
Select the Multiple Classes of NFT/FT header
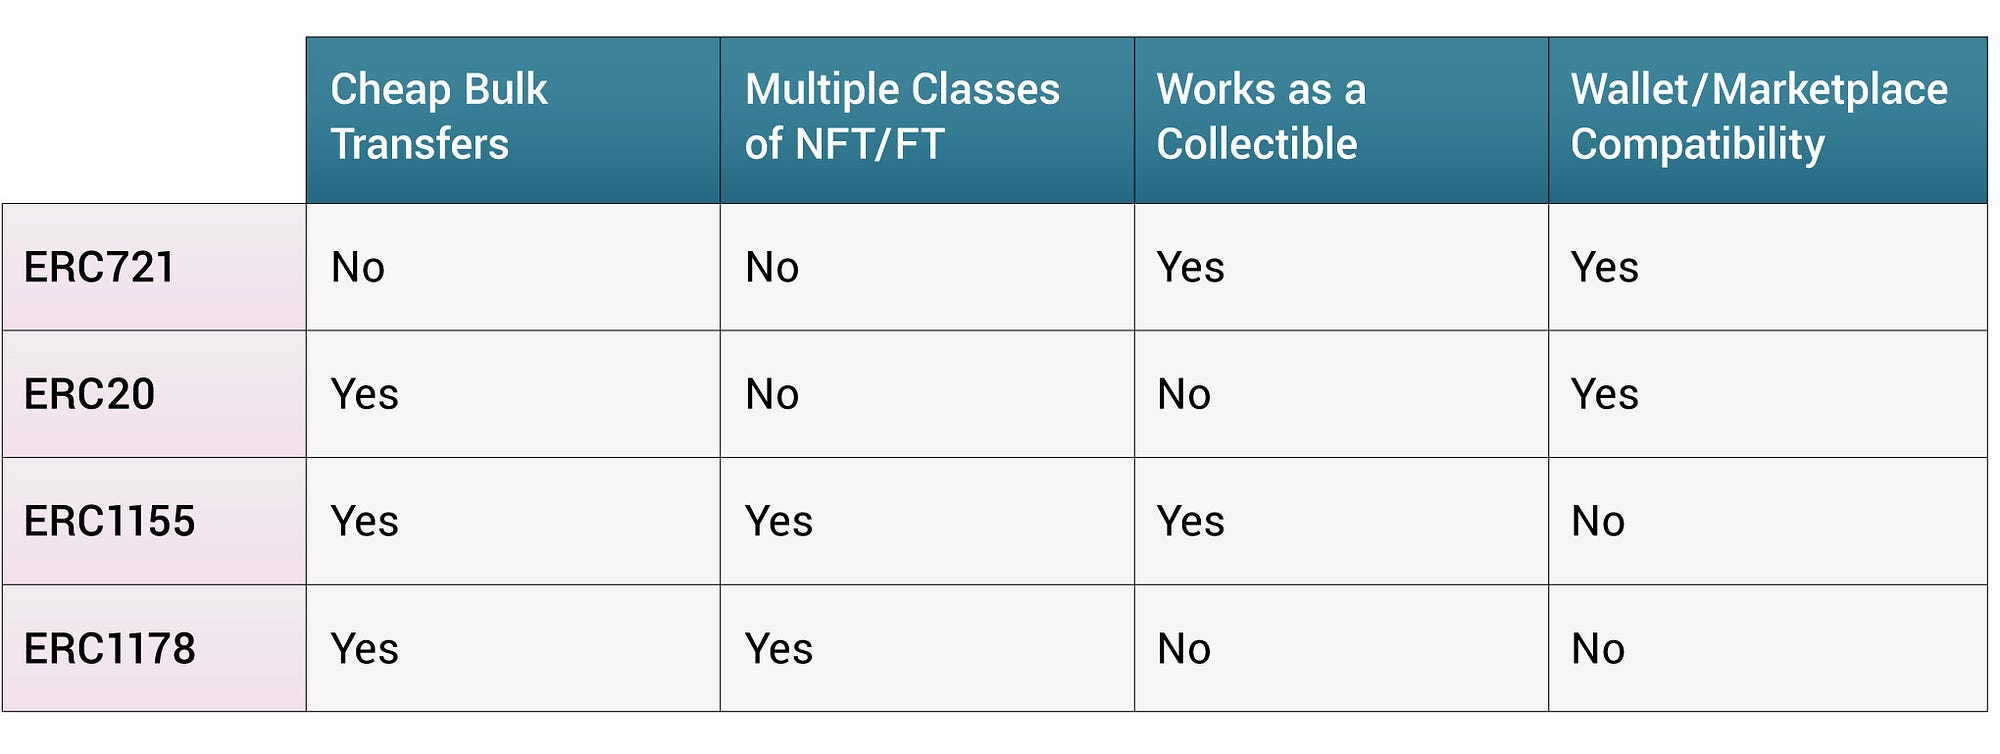click(x=927, y=120)
